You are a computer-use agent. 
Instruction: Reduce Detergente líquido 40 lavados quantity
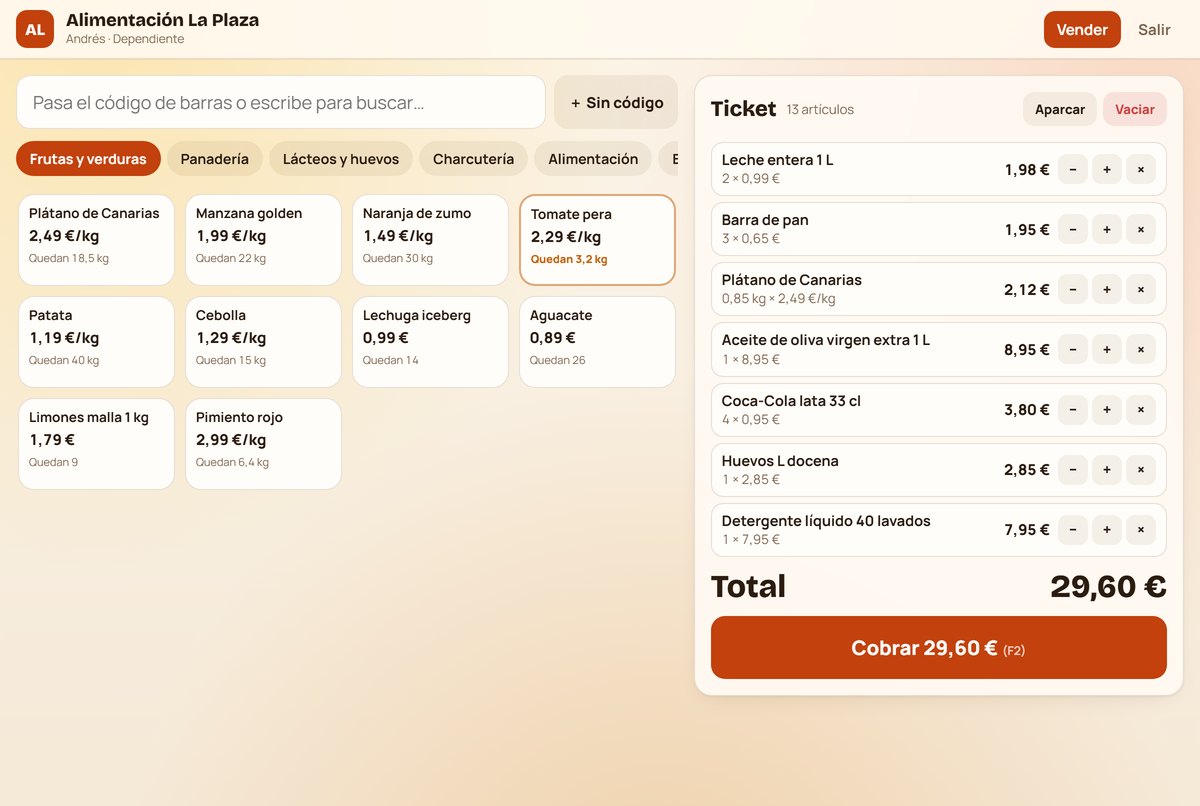coord(1072,530)
